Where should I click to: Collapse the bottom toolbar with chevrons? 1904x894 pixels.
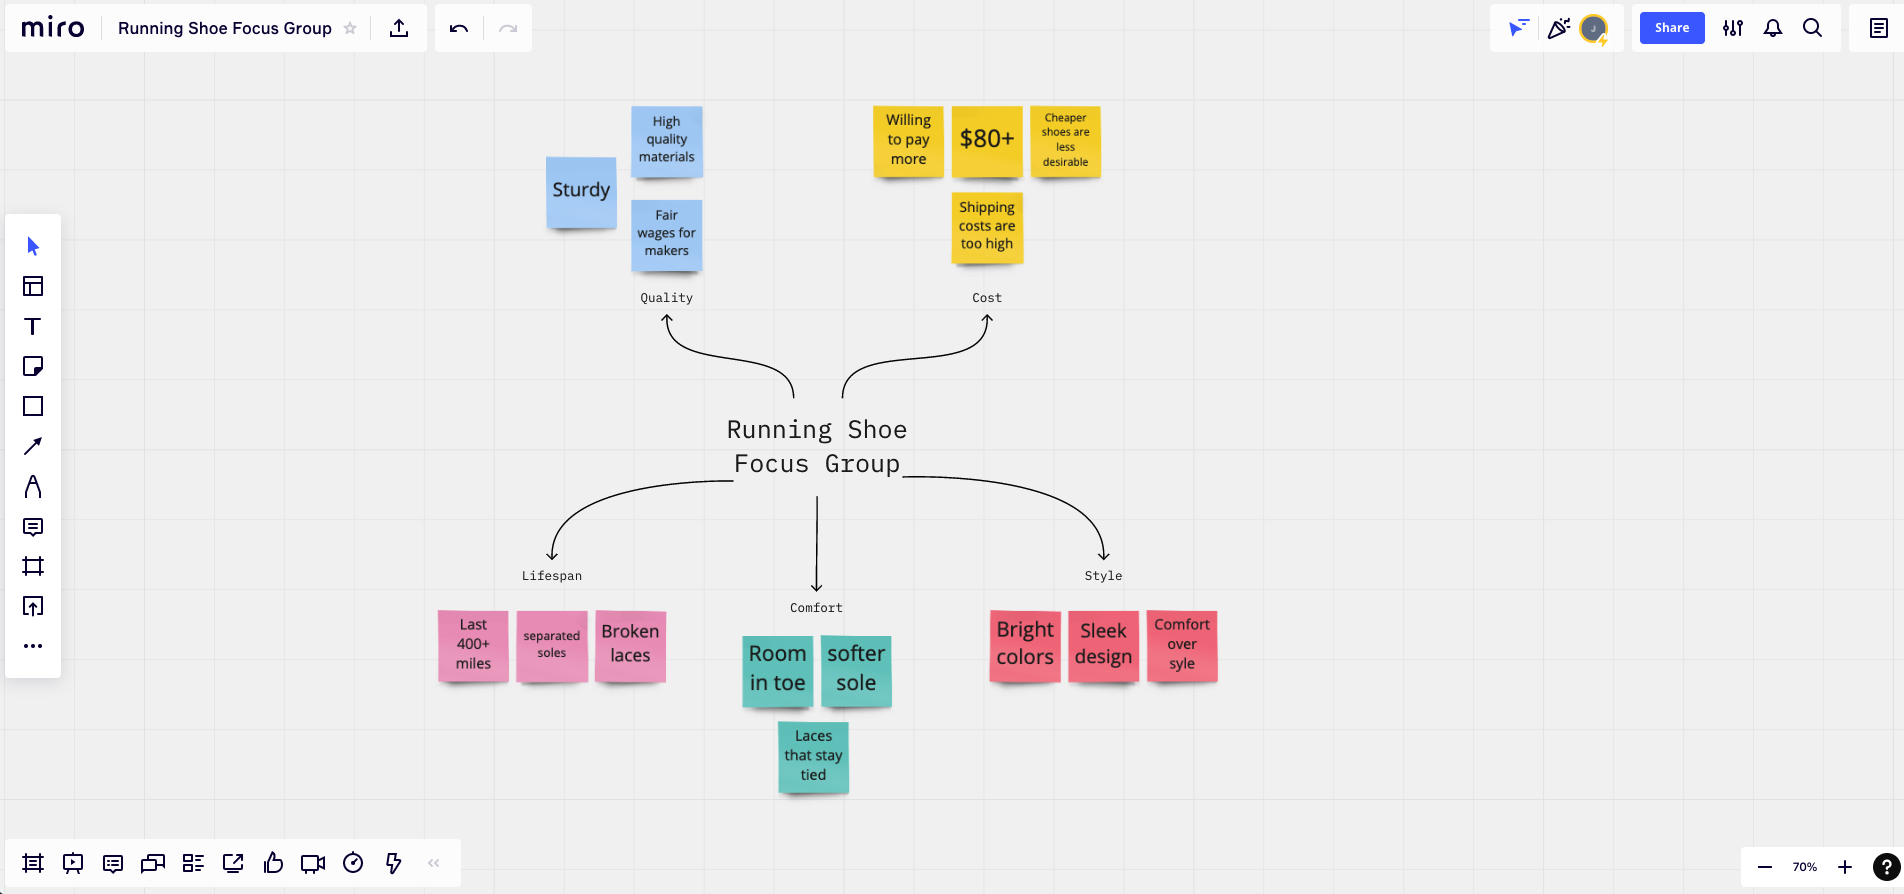pos(434,863)
